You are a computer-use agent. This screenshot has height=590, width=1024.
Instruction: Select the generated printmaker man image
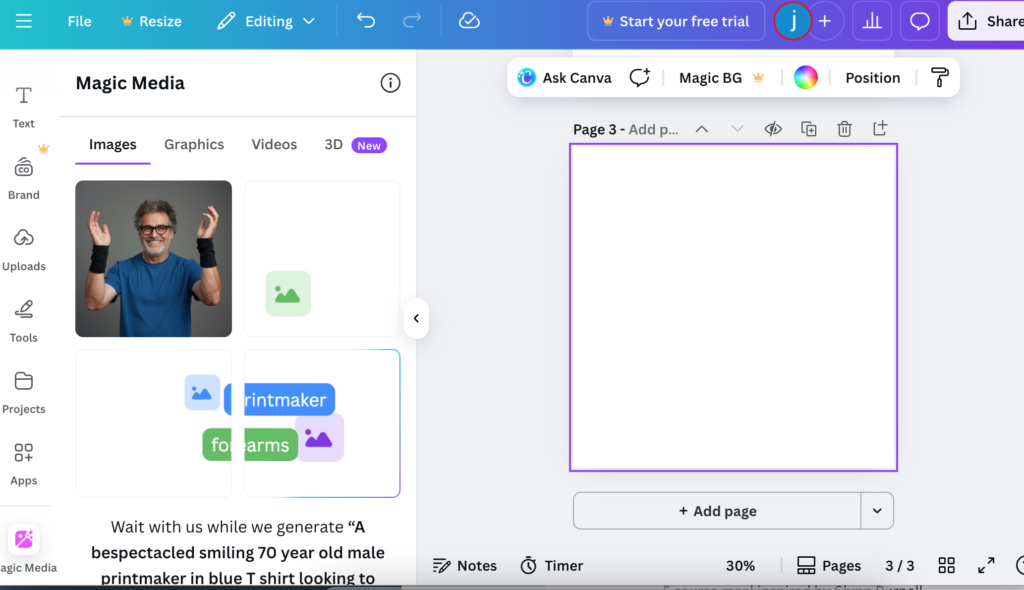click(153, 259)
